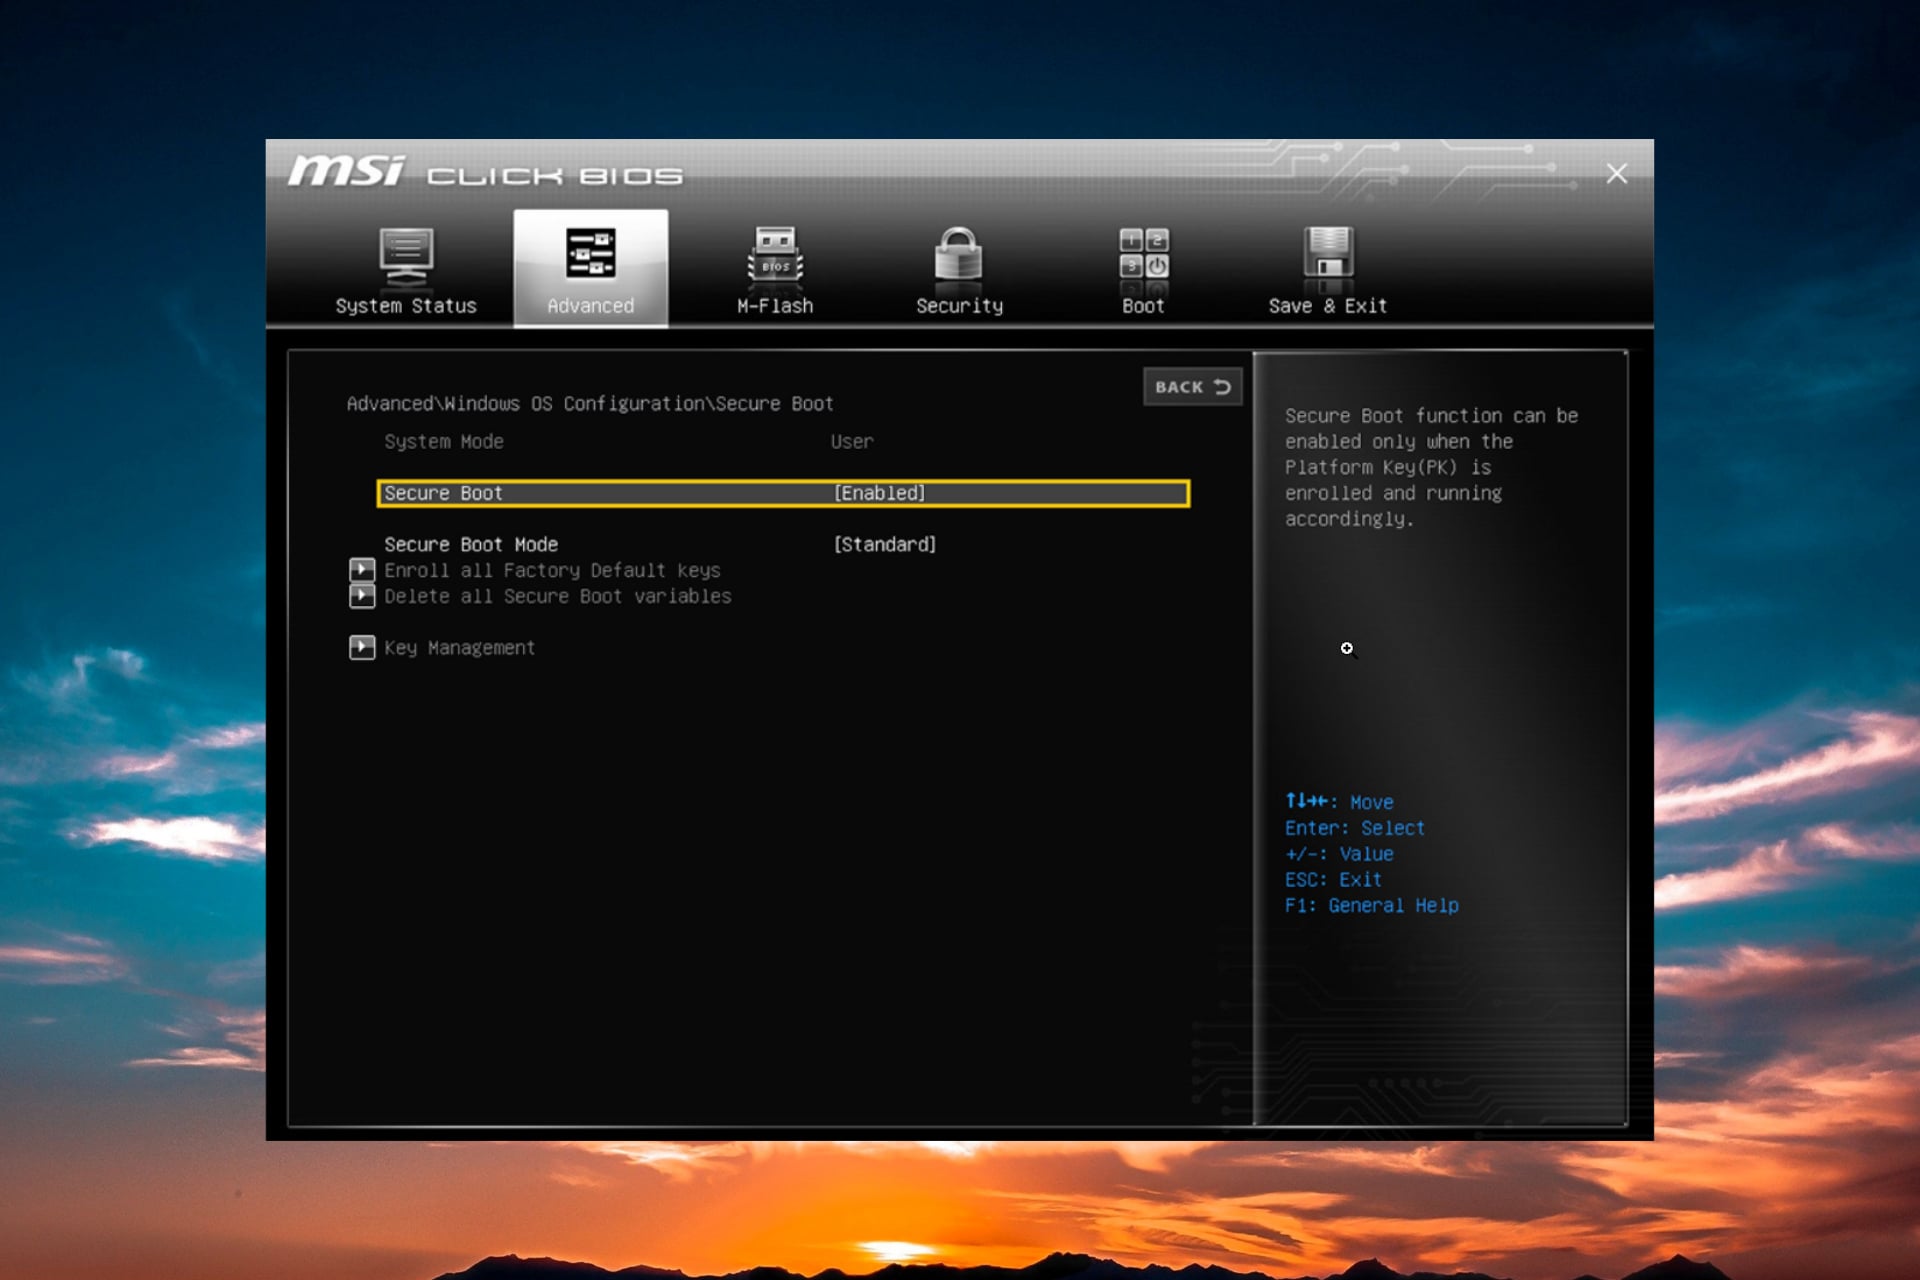Viewport: 1920px width, 1280px height.
Task: Disable Secure Boot by clicking [Enabled]
Action: pyautogui.click(x=878, y=492)
